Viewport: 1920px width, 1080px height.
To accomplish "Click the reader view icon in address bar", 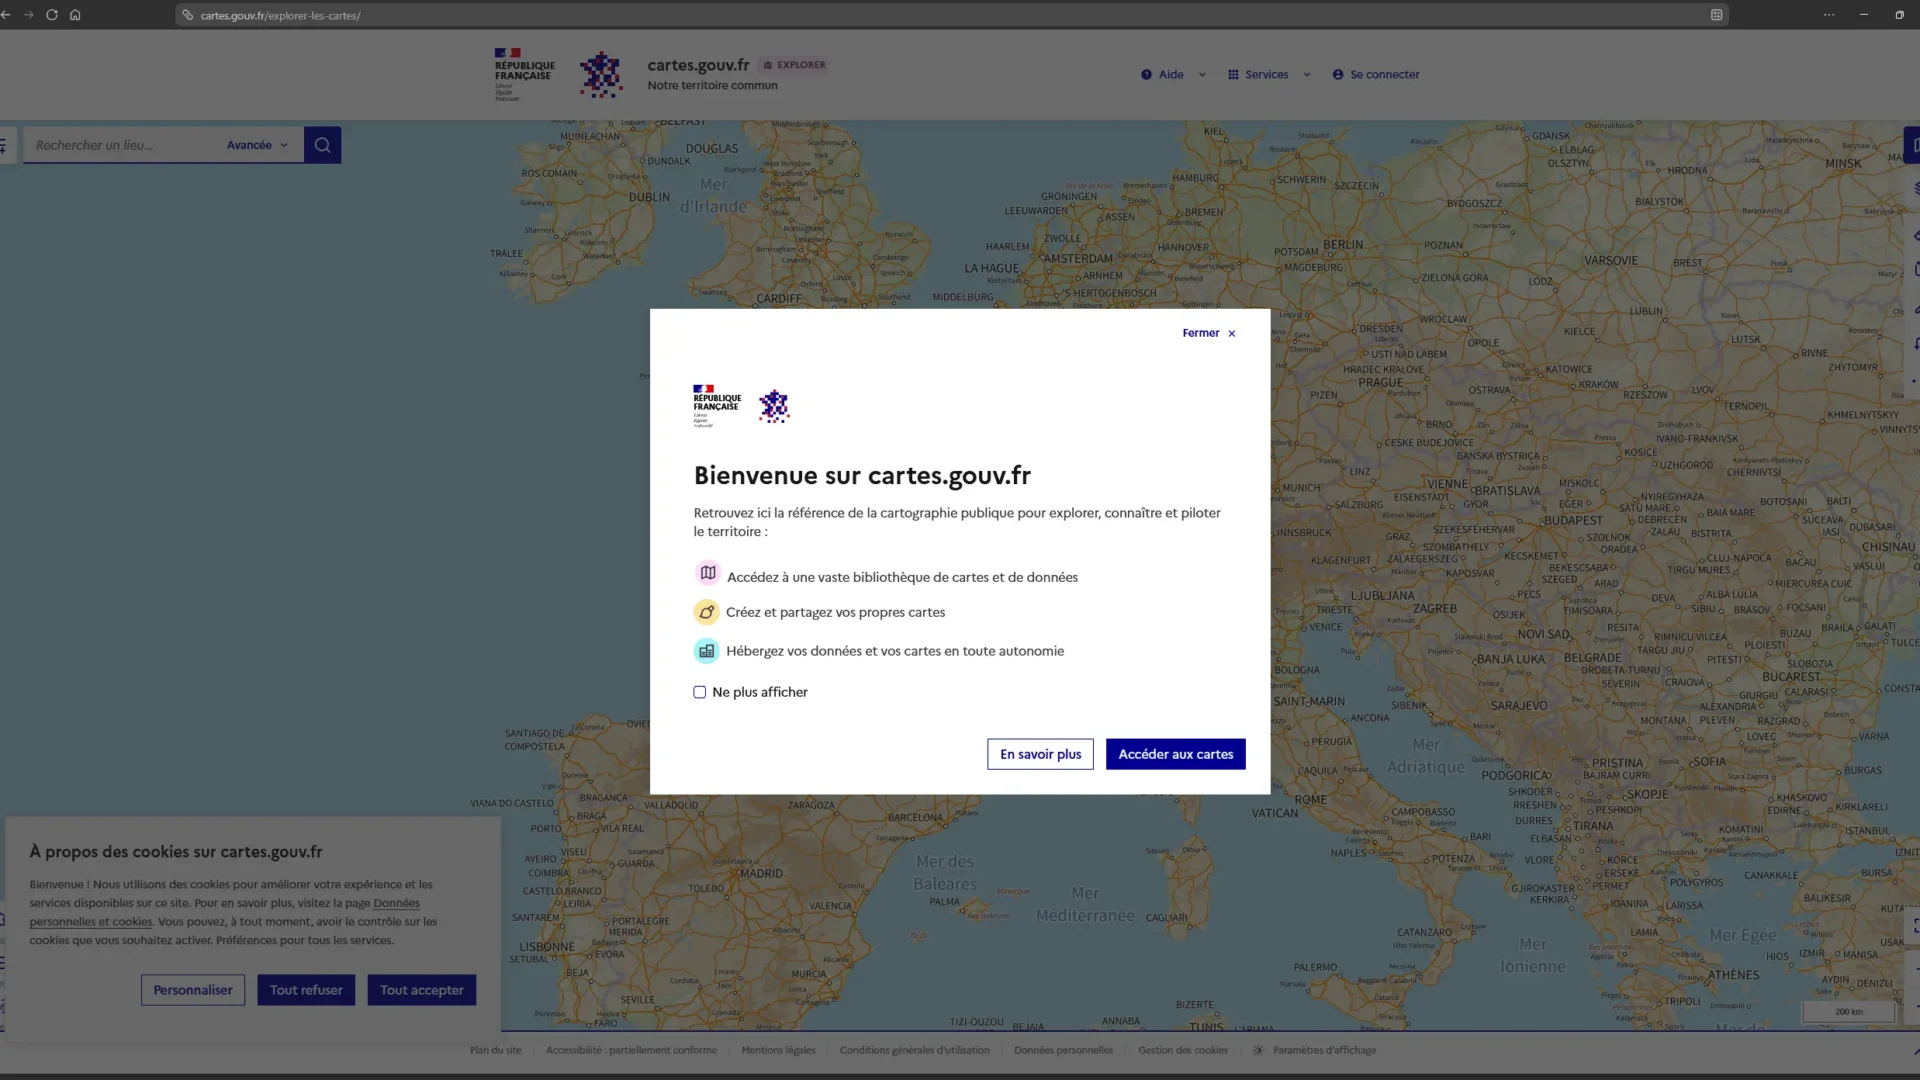I will click(x=1716, y=15).
